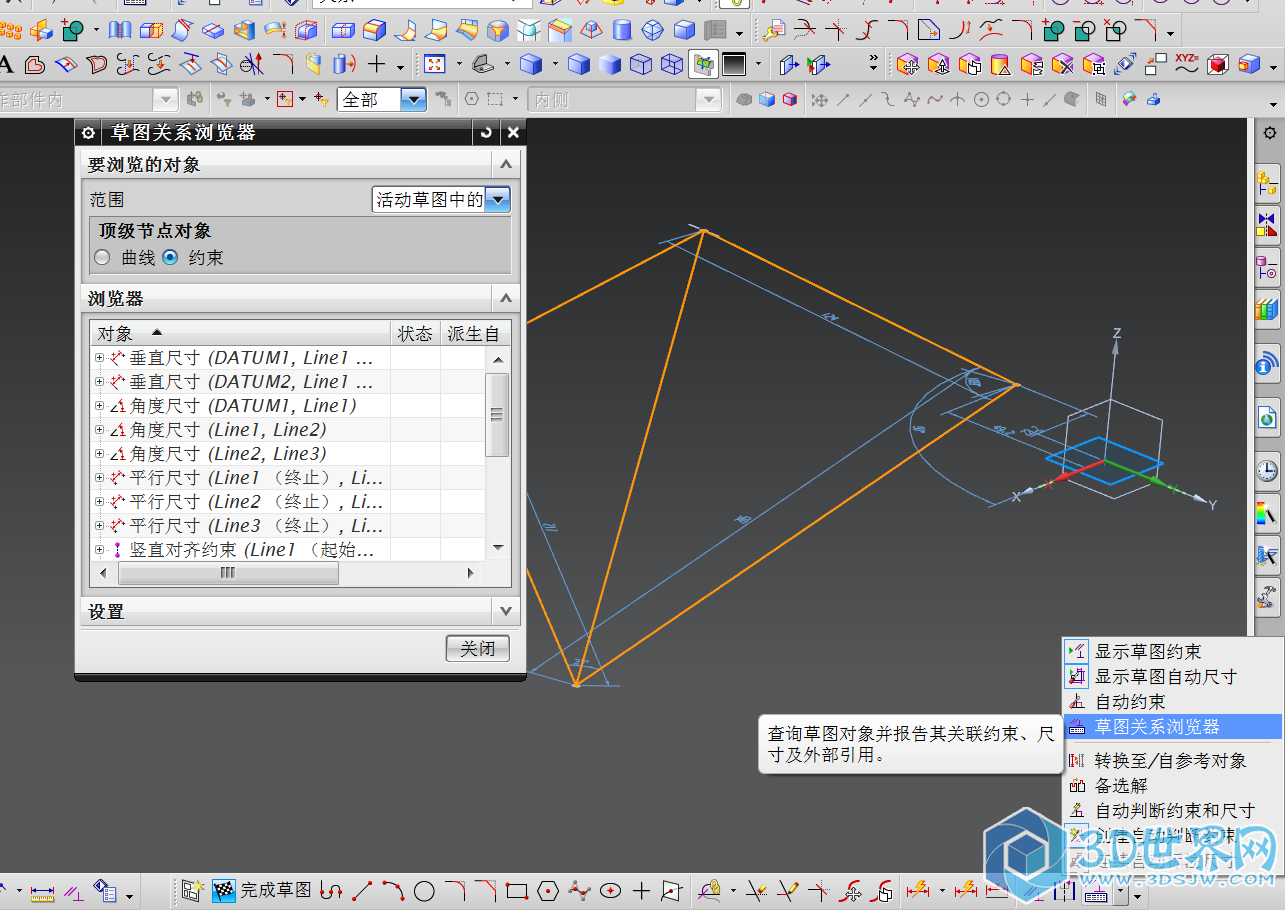The image size is (1285, 910).
Task: Click the list's scroll-right arrow
Action: pyautogui.click(x=471, y=573)
